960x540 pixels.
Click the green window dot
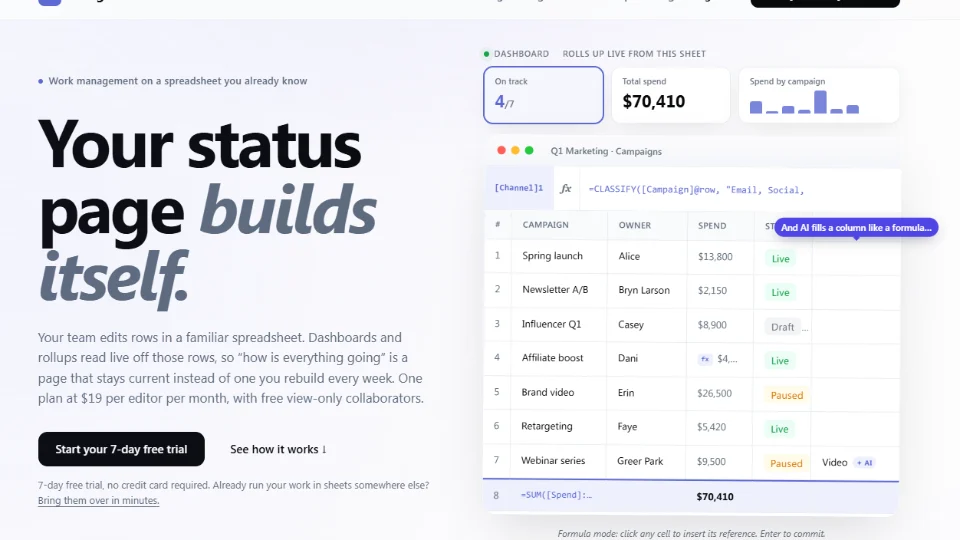tap(529, 151)
